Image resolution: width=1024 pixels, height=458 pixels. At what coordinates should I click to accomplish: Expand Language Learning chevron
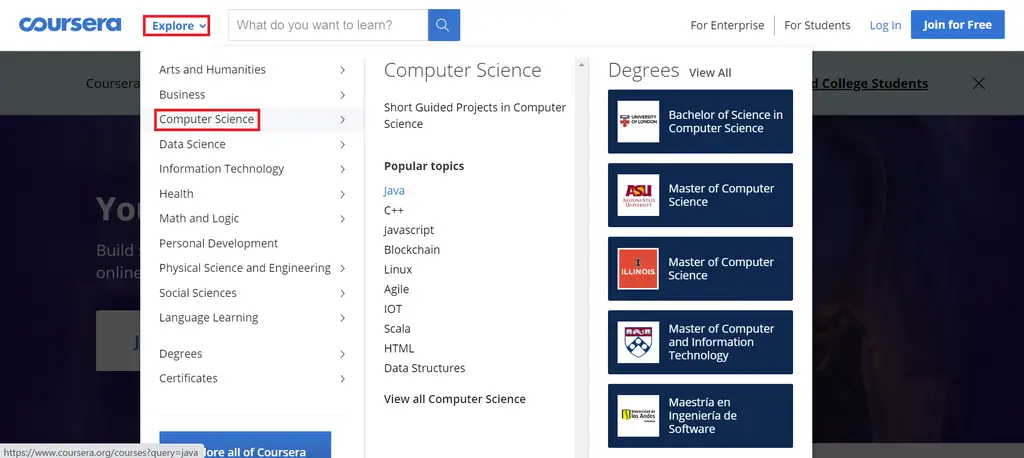click(x=342, y=318)
